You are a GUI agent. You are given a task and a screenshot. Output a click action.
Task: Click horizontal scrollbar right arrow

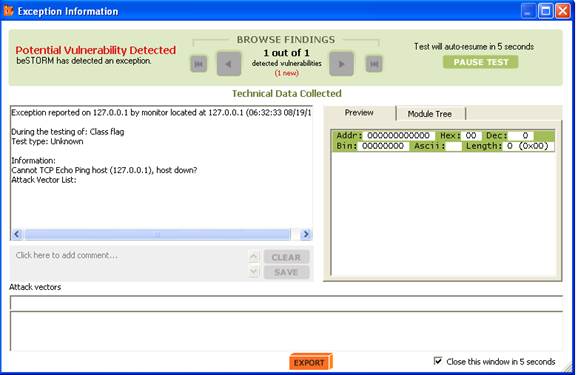click(x=306, y=234)
